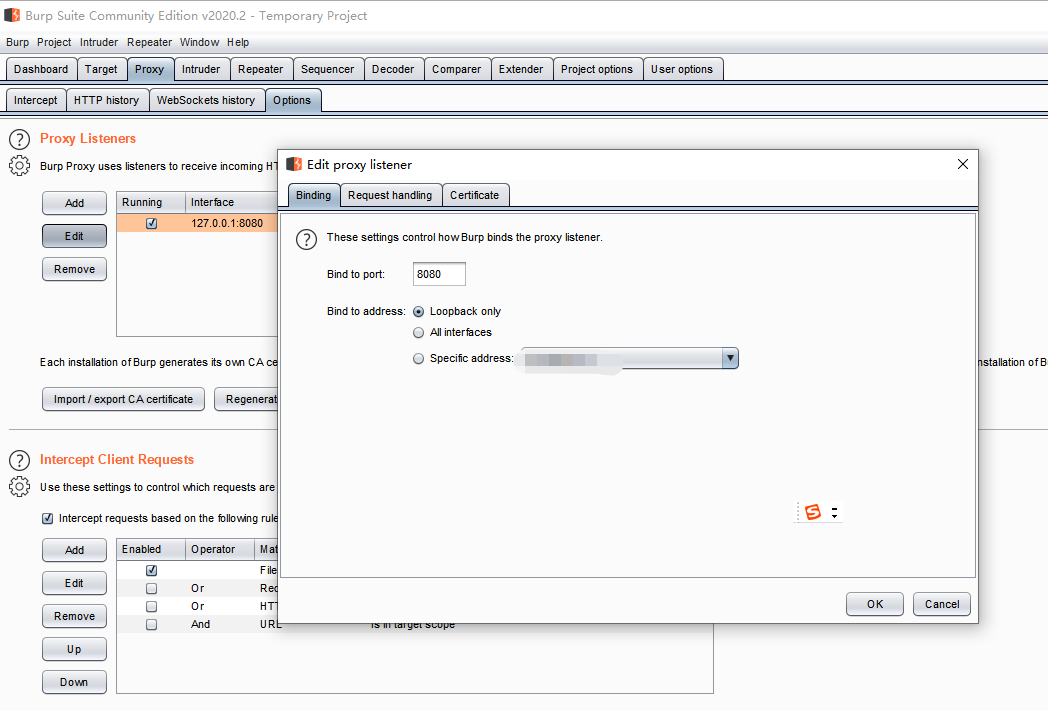The height and width of the screenshot is (711, 1048).
Task: Click Edit button under Proxy Listeners
Action: [x=74, y=236]
